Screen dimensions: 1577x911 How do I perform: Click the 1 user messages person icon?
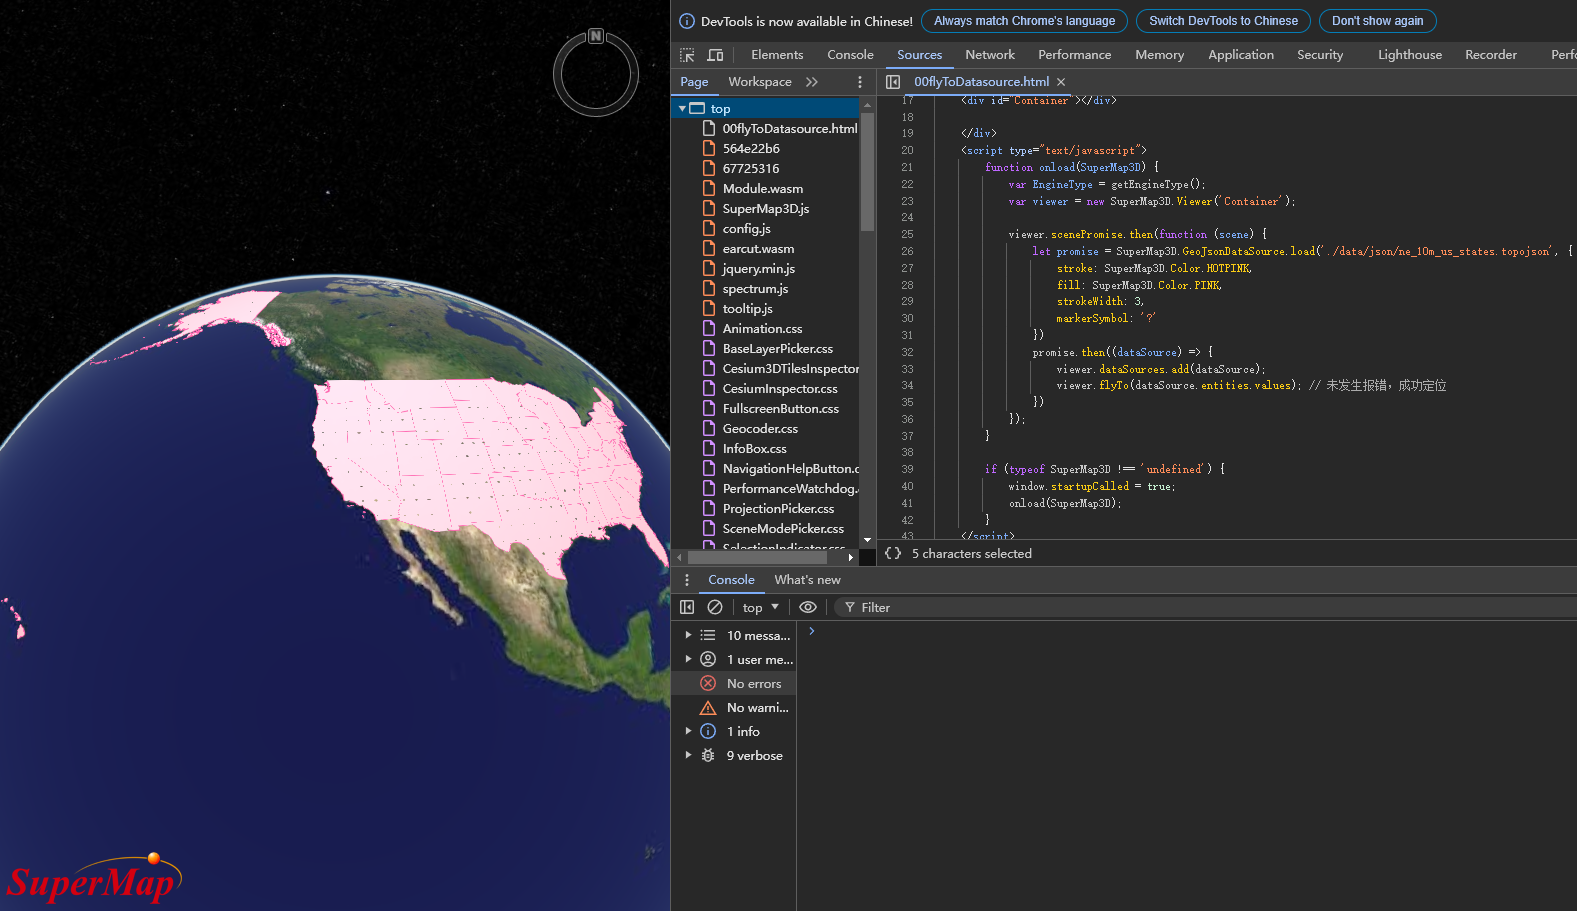(x=708, y=660)
